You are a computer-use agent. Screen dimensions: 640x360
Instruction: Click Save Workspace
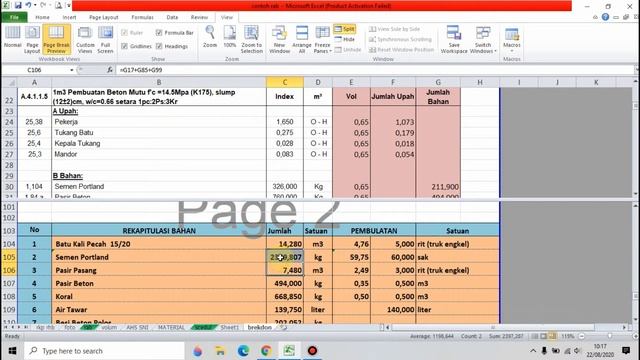tap(454, 40)
